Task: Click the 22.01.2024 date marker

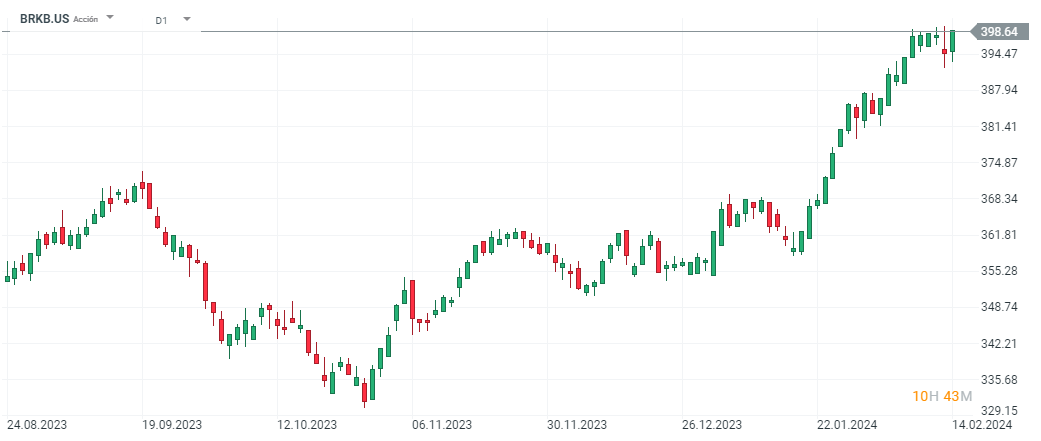Action: pyautogui.click(x=847, y=425)
